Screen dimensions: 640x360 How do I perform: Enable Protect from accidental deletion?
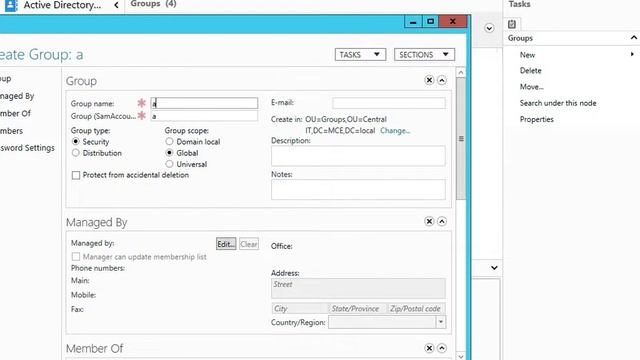click(x=76, y=175)
